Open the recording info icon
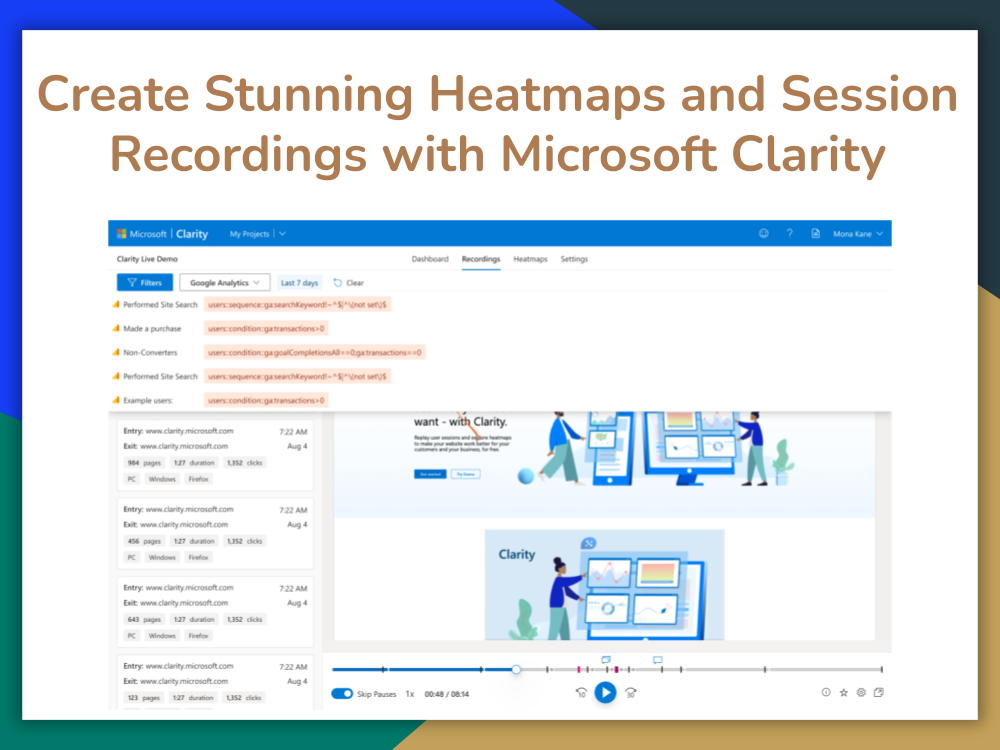The height and width of the screenshot is (750, 1000). [825, 691]
